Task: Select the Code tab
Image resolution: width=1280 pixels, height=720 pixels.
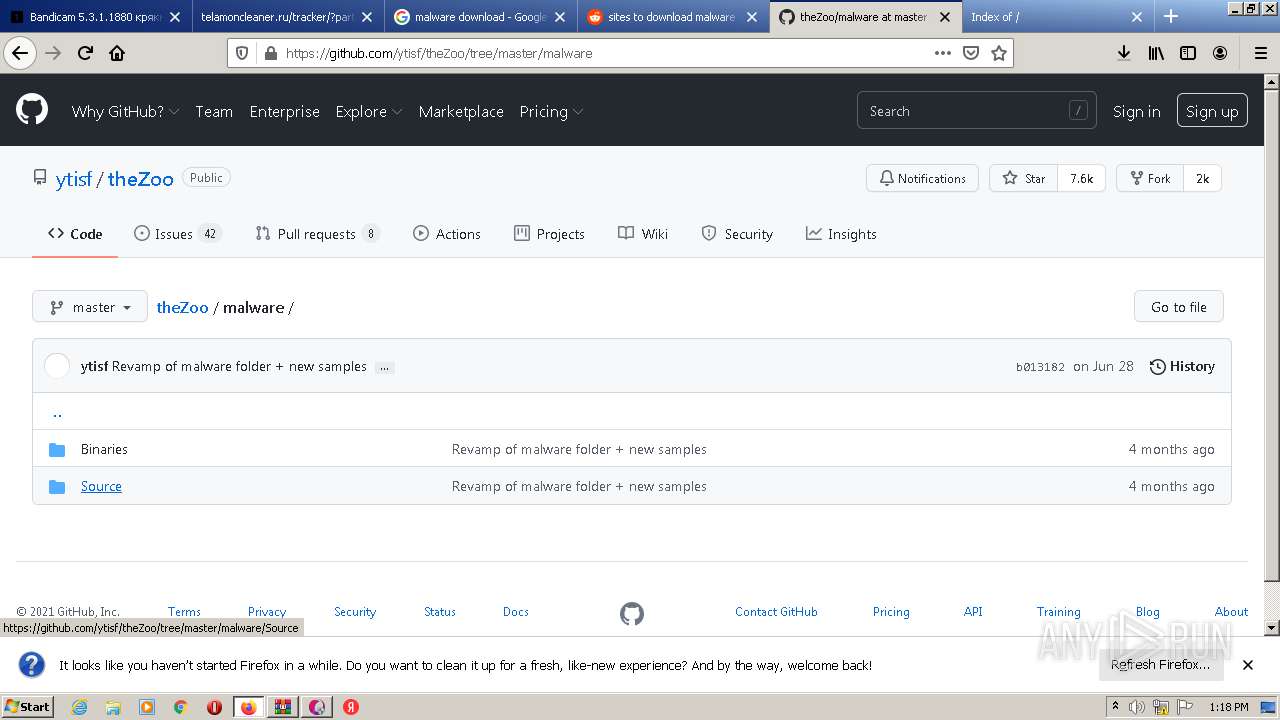Action: tap(75, 234)
